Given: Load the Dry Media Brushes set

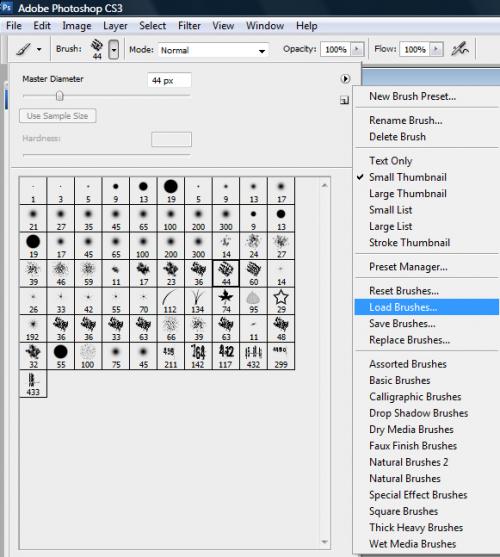Looking at the screenshot, I should [426, 429].
